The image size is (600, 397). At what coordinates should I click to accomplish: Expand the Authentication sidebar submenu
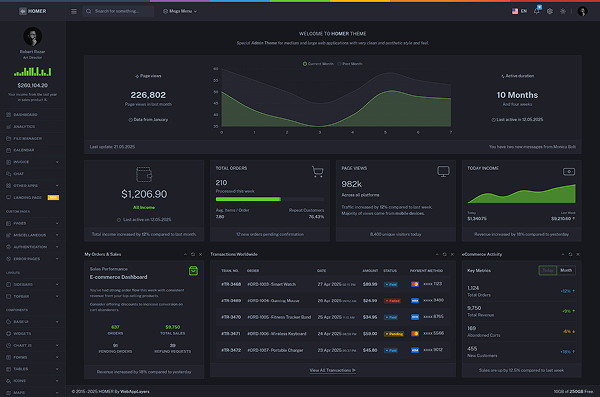point(33,247)
